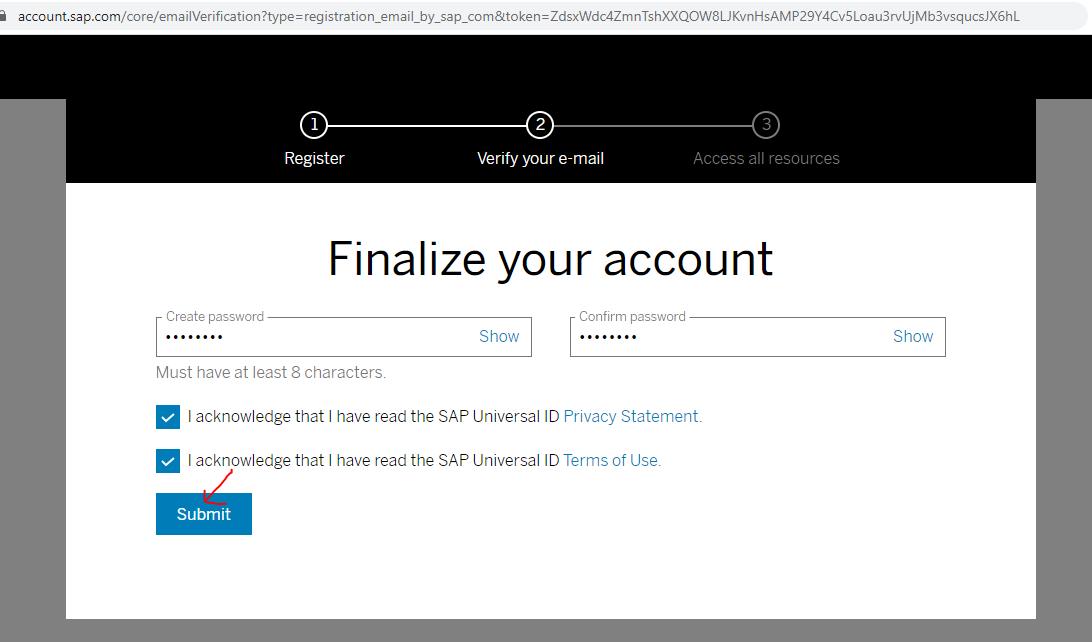
Task: Click the 'Register' step label
Action: pyautogui.click(x=314, y=159)
